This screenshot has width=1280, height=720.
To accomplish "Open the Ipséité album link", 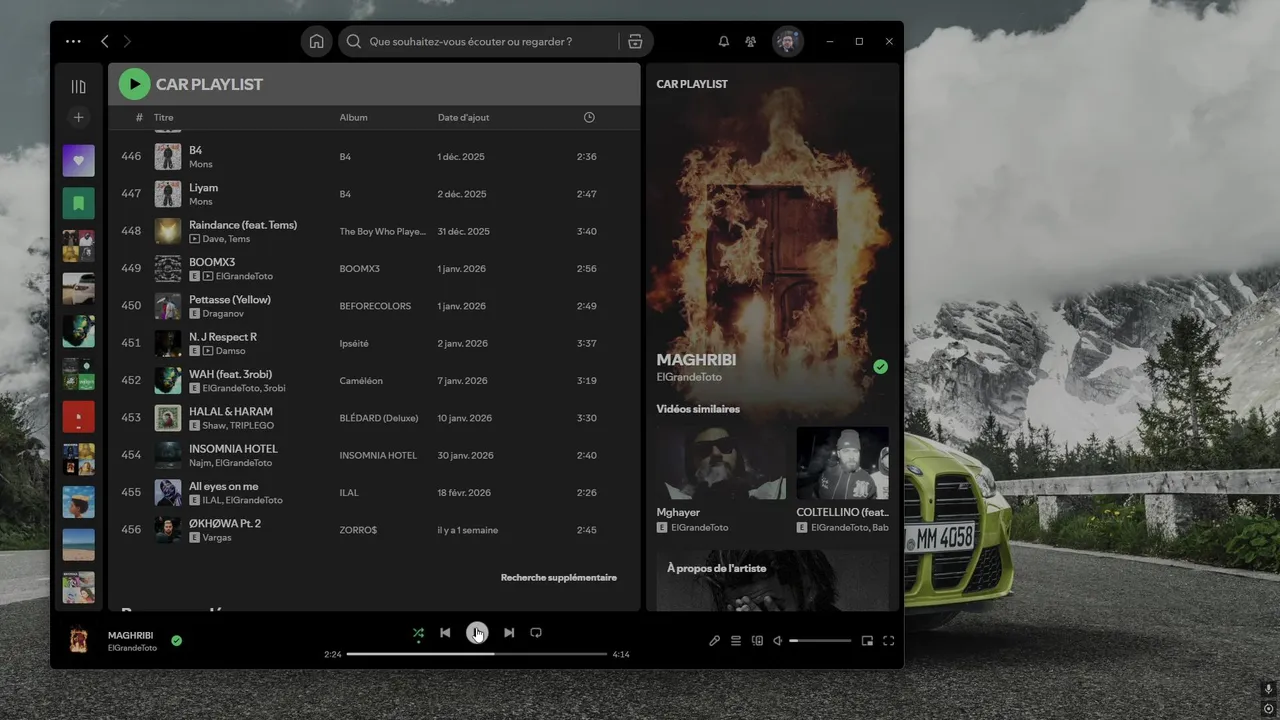I will pyautogui.click(x=354, y=343).
